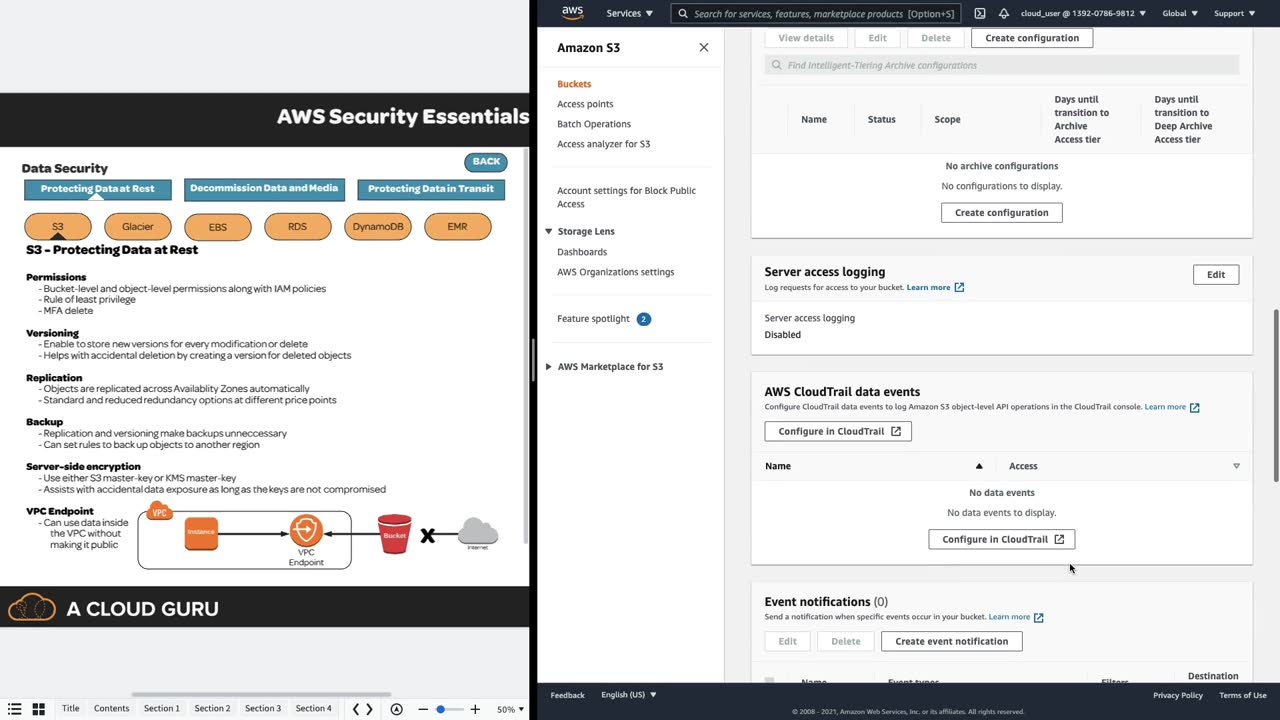This screenshot has height=720, width=1280.
Task: Go to the next slide arrow
Action: 370,709
